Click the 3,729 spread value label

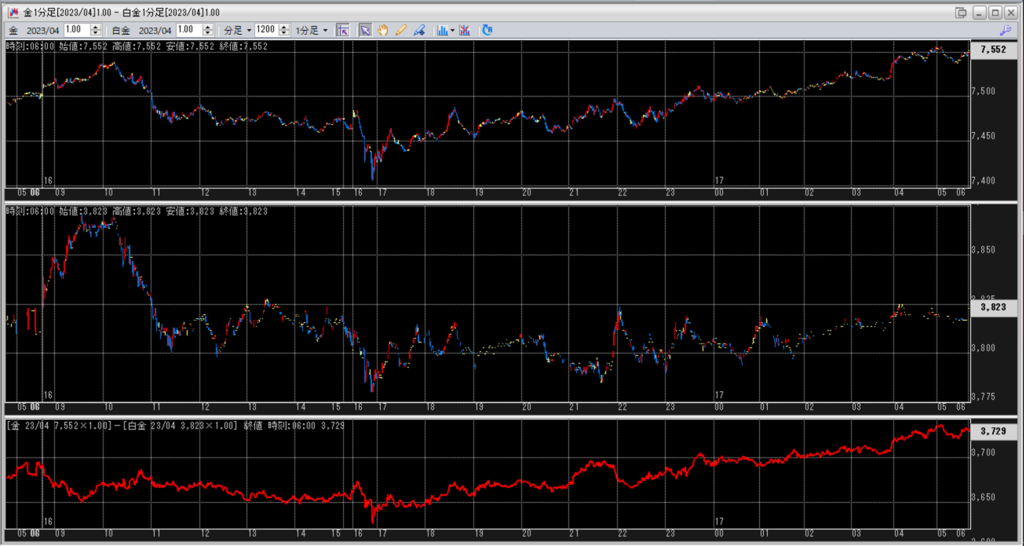(x=994, y=431)
